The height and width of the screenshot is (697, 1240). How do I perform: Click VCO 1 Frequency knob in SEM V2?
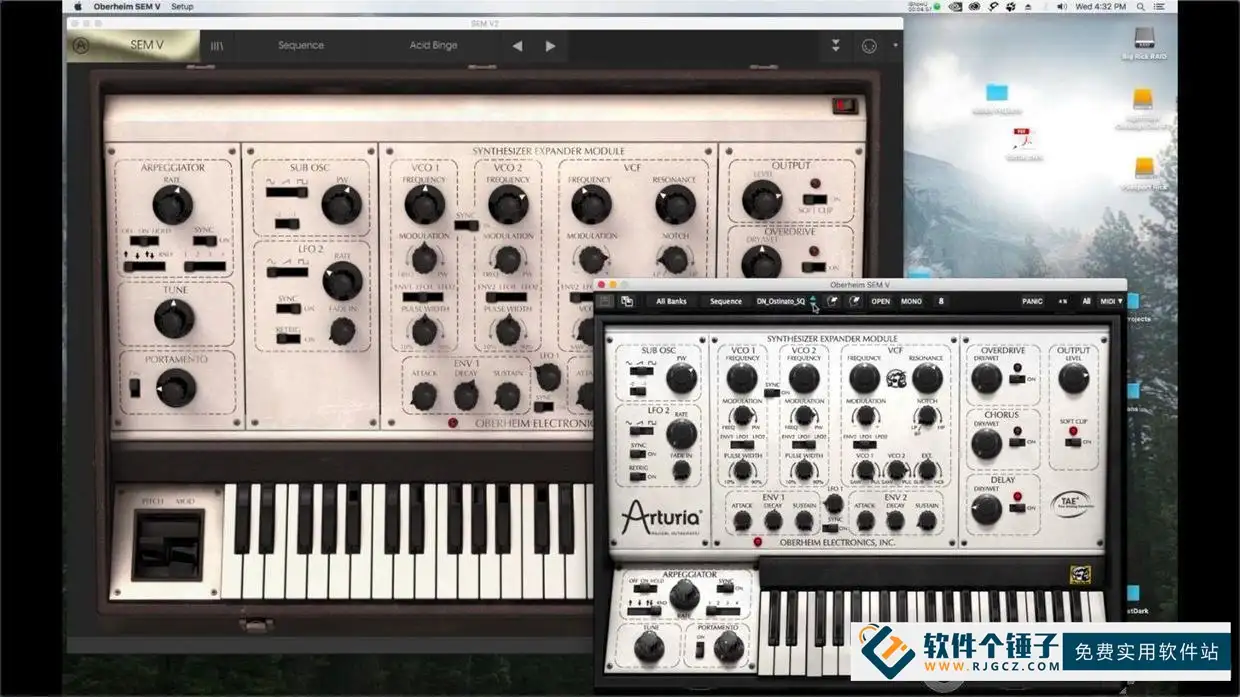point(424,204)
